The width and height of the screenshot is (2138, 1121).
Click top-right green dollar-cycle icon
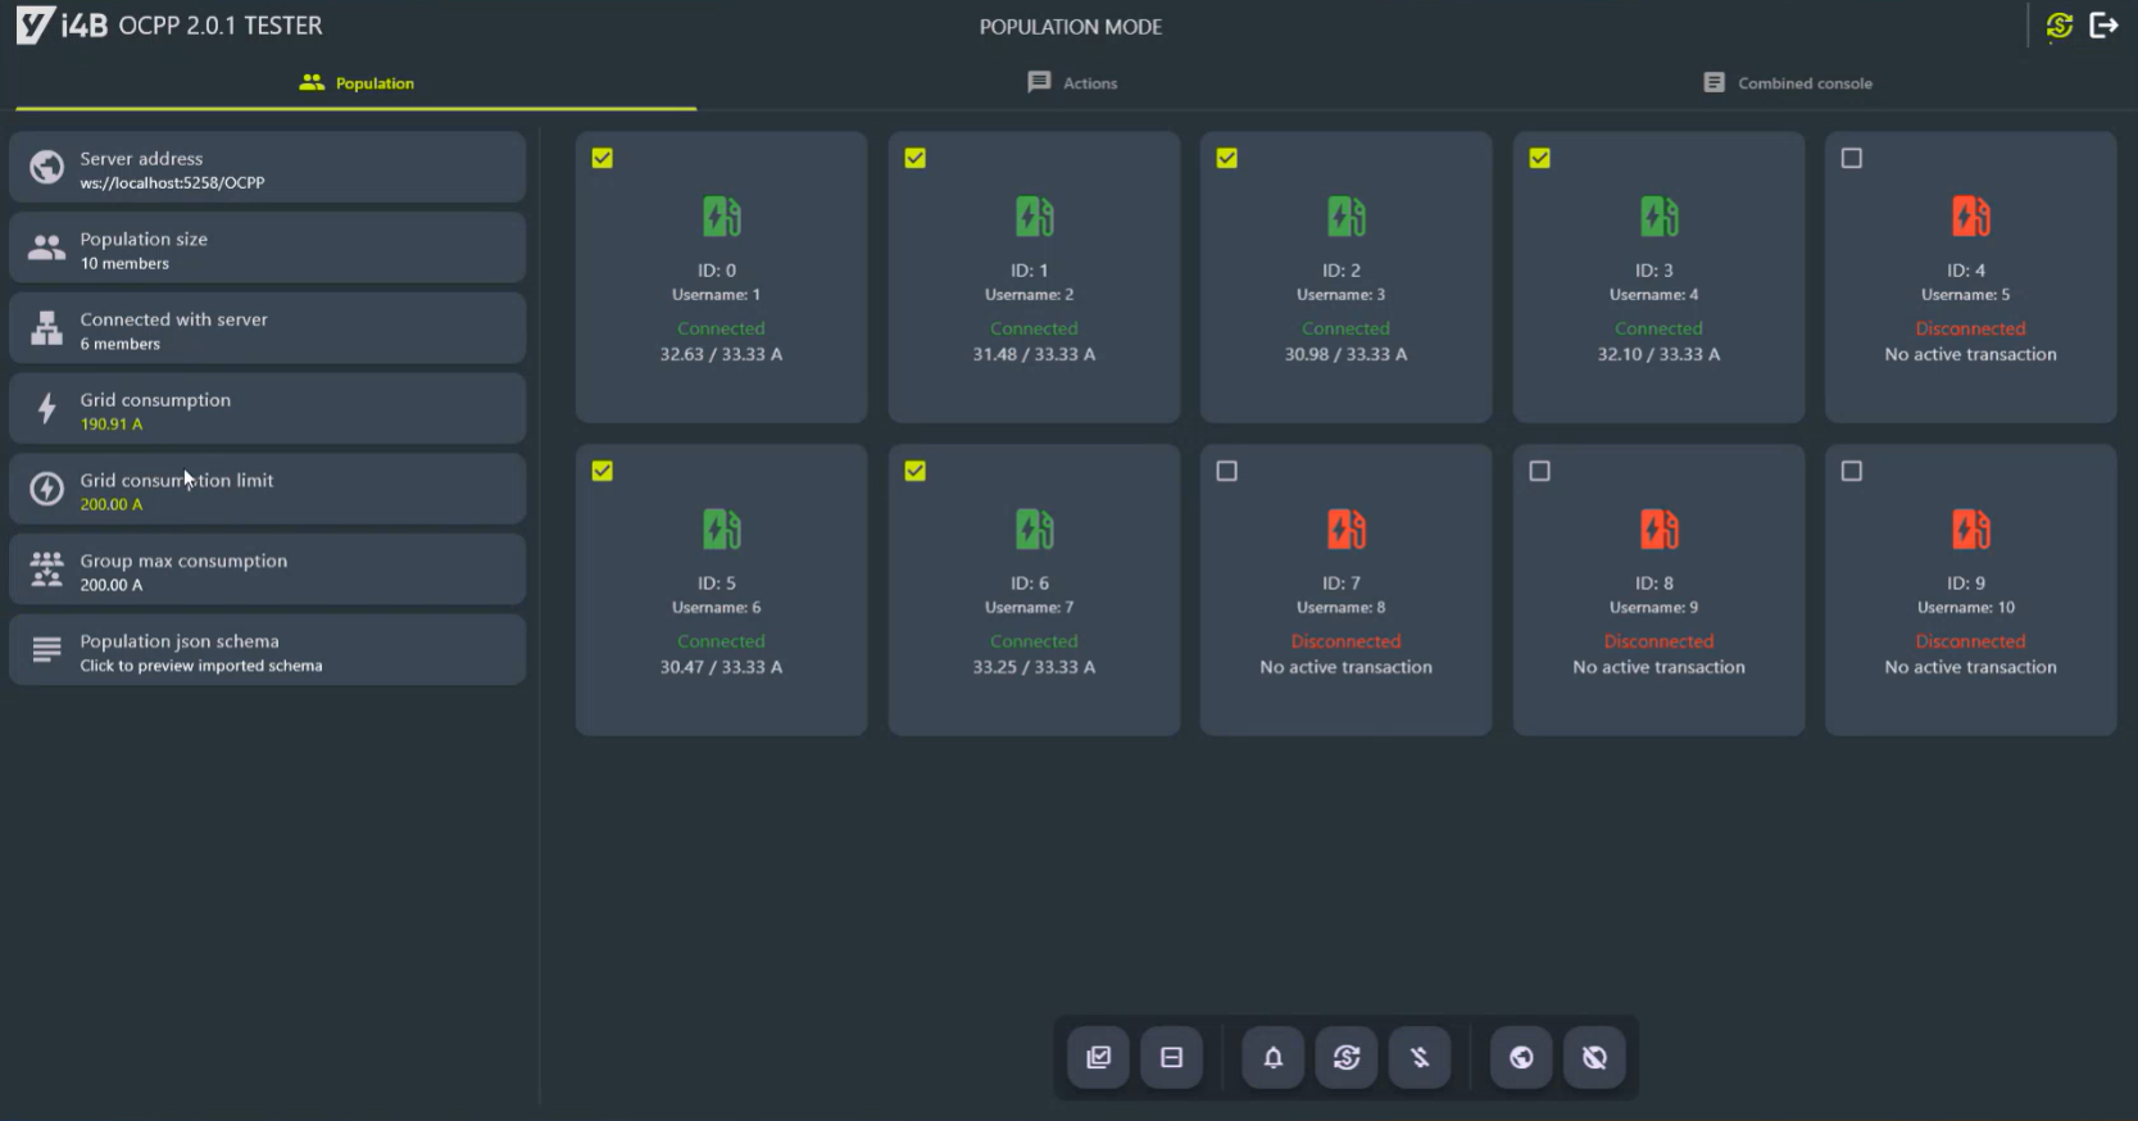click(x=2059, y=26)
